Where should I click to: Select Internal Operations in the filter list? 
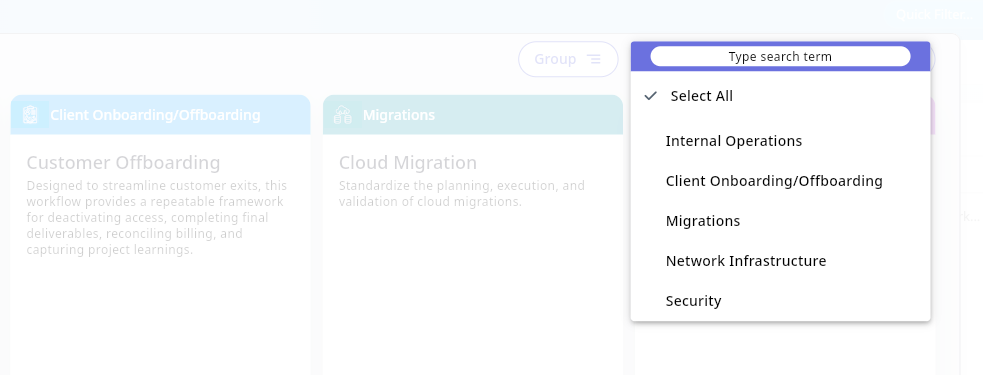point(781,141)
